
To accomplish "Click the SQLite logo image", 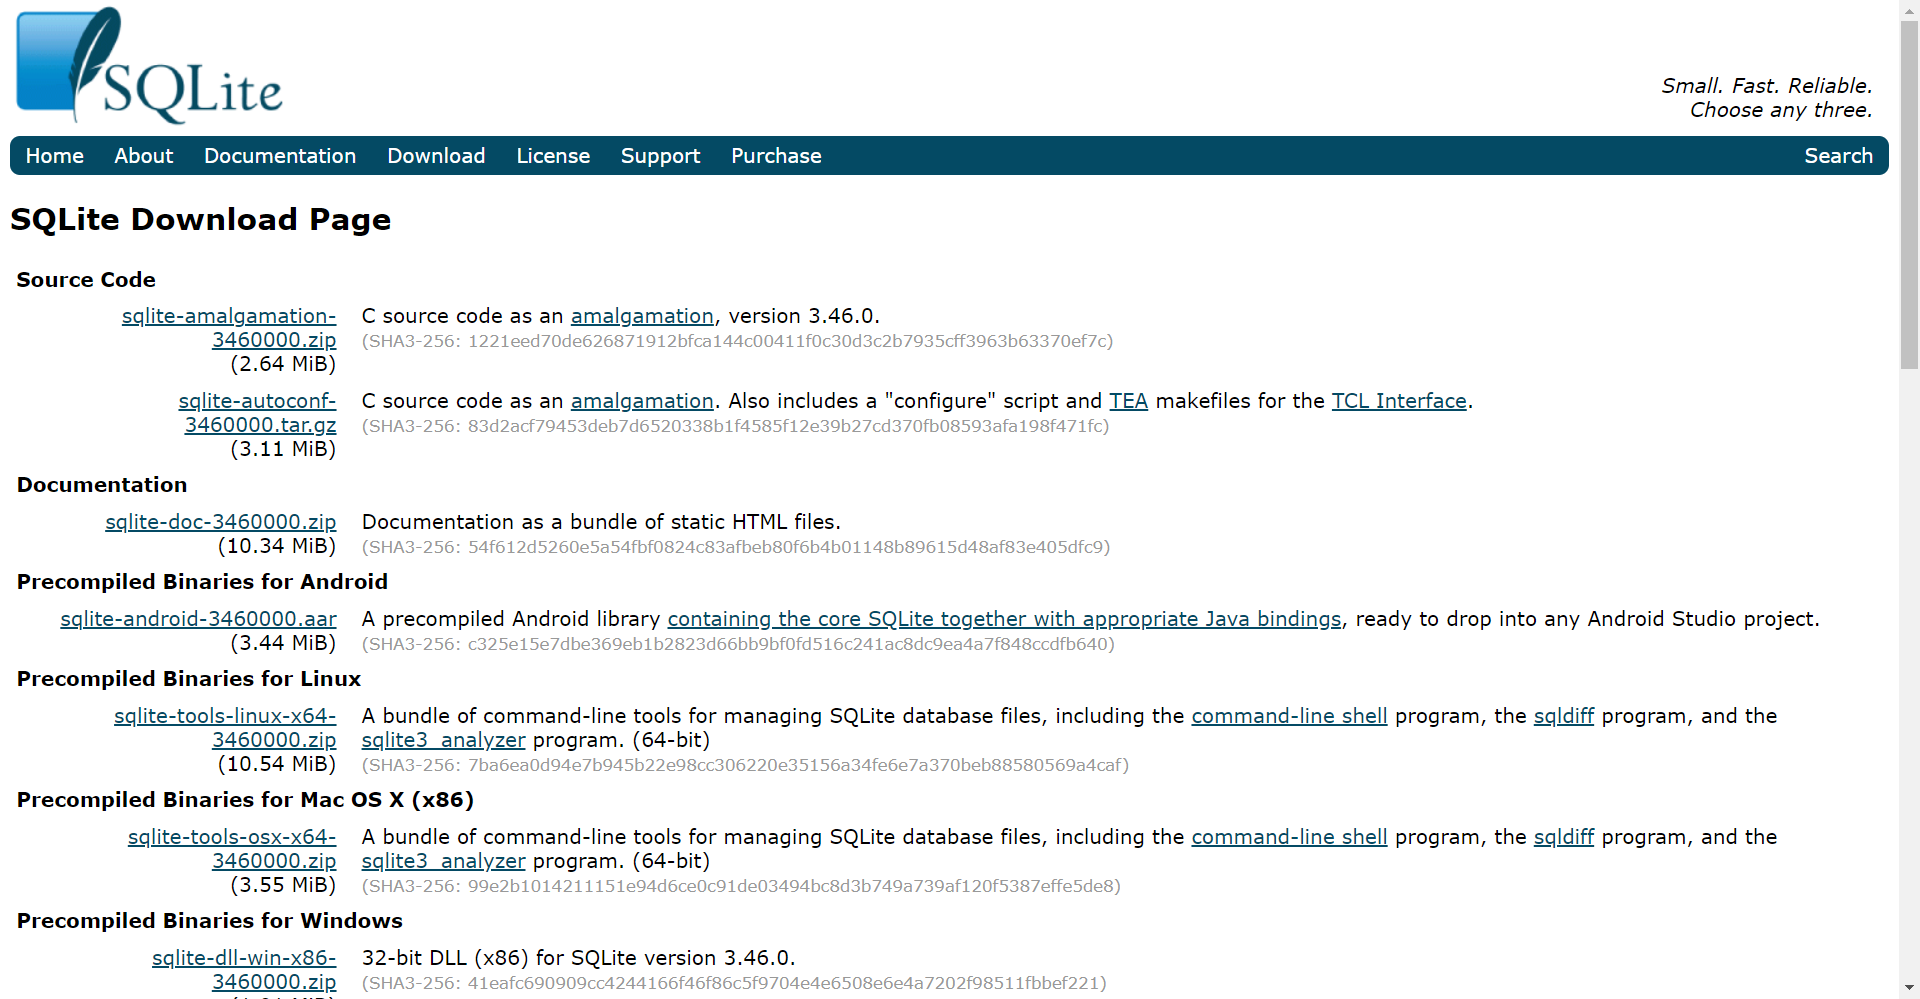I will tap(149, 66).
